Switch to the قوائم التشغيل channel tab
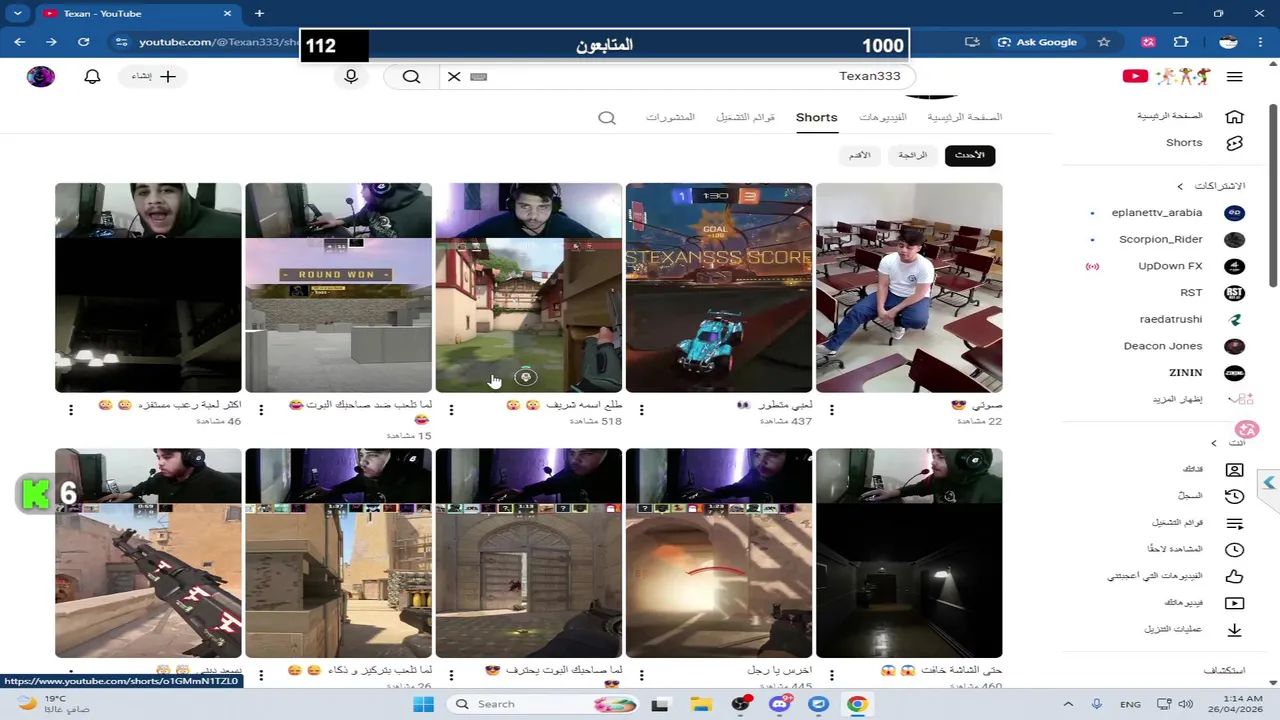The image size is (1280, 720). [745, 117]
